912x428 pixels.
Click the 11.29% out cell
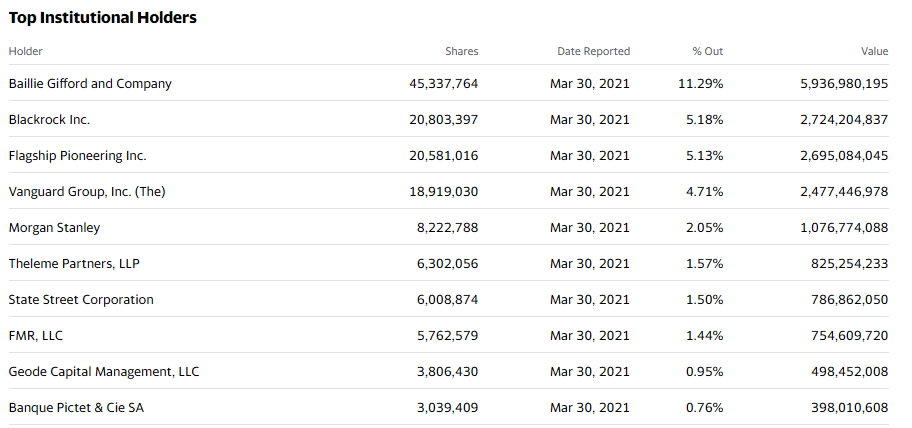700,84
